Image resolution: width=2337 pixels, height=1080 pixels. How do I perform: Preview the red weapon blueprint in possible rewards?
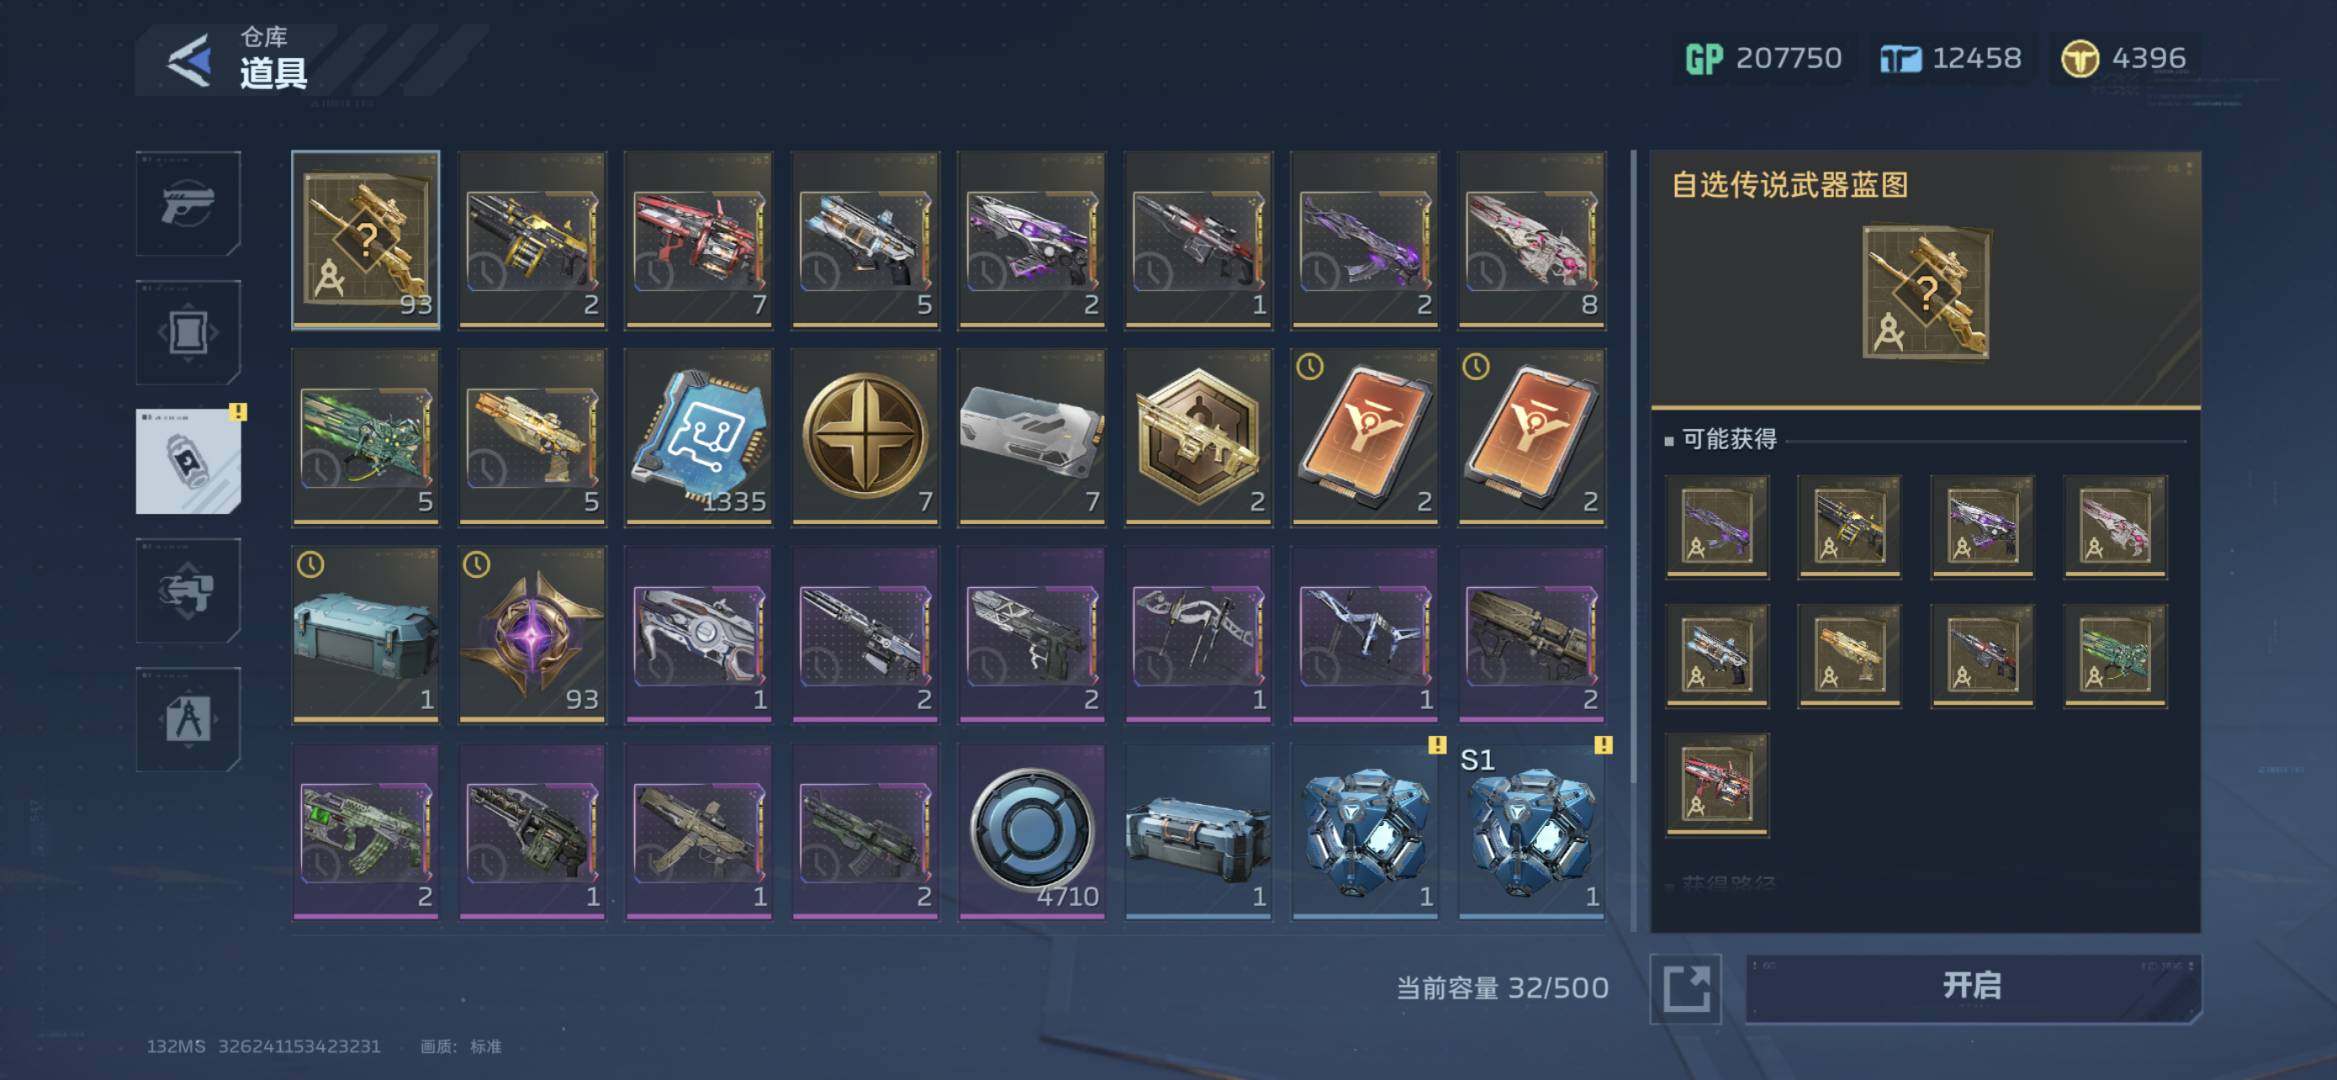point(1717,785)
